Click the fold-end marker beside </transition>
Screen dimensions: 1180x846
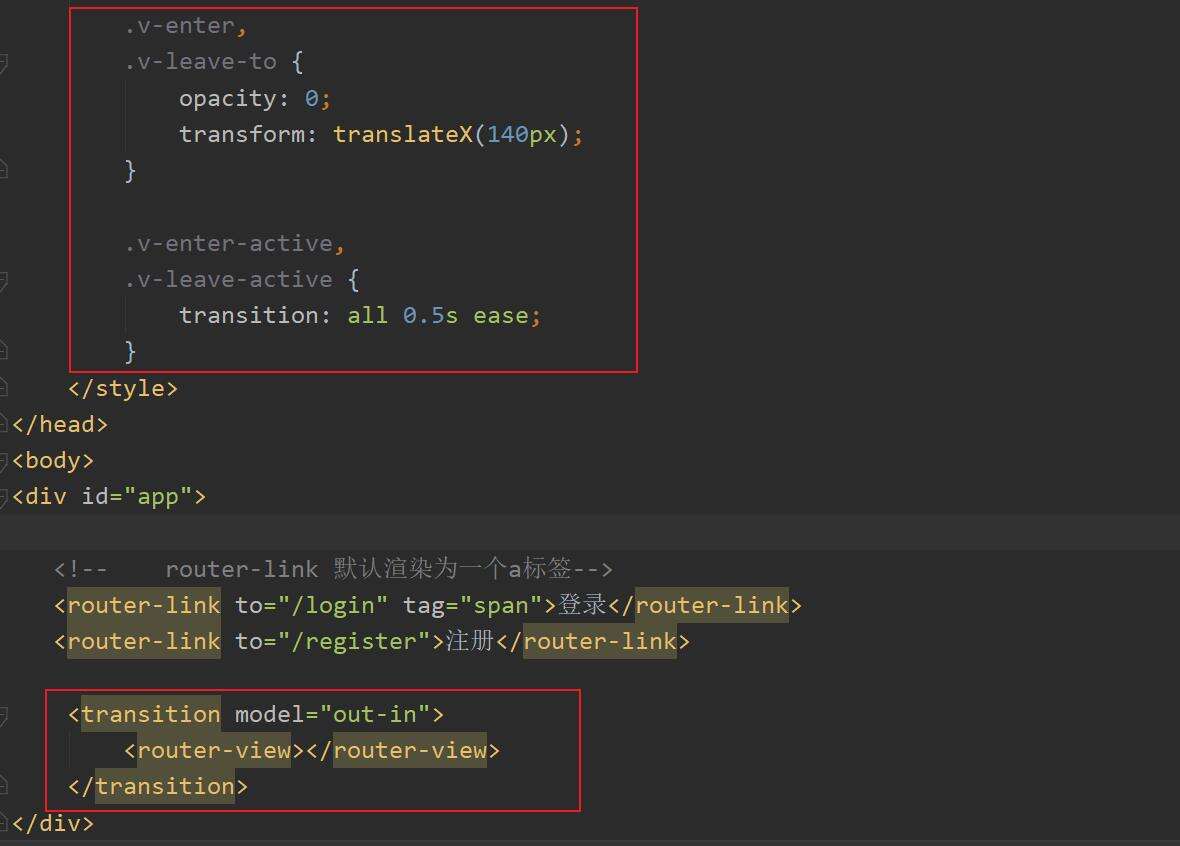coord(3,787)
